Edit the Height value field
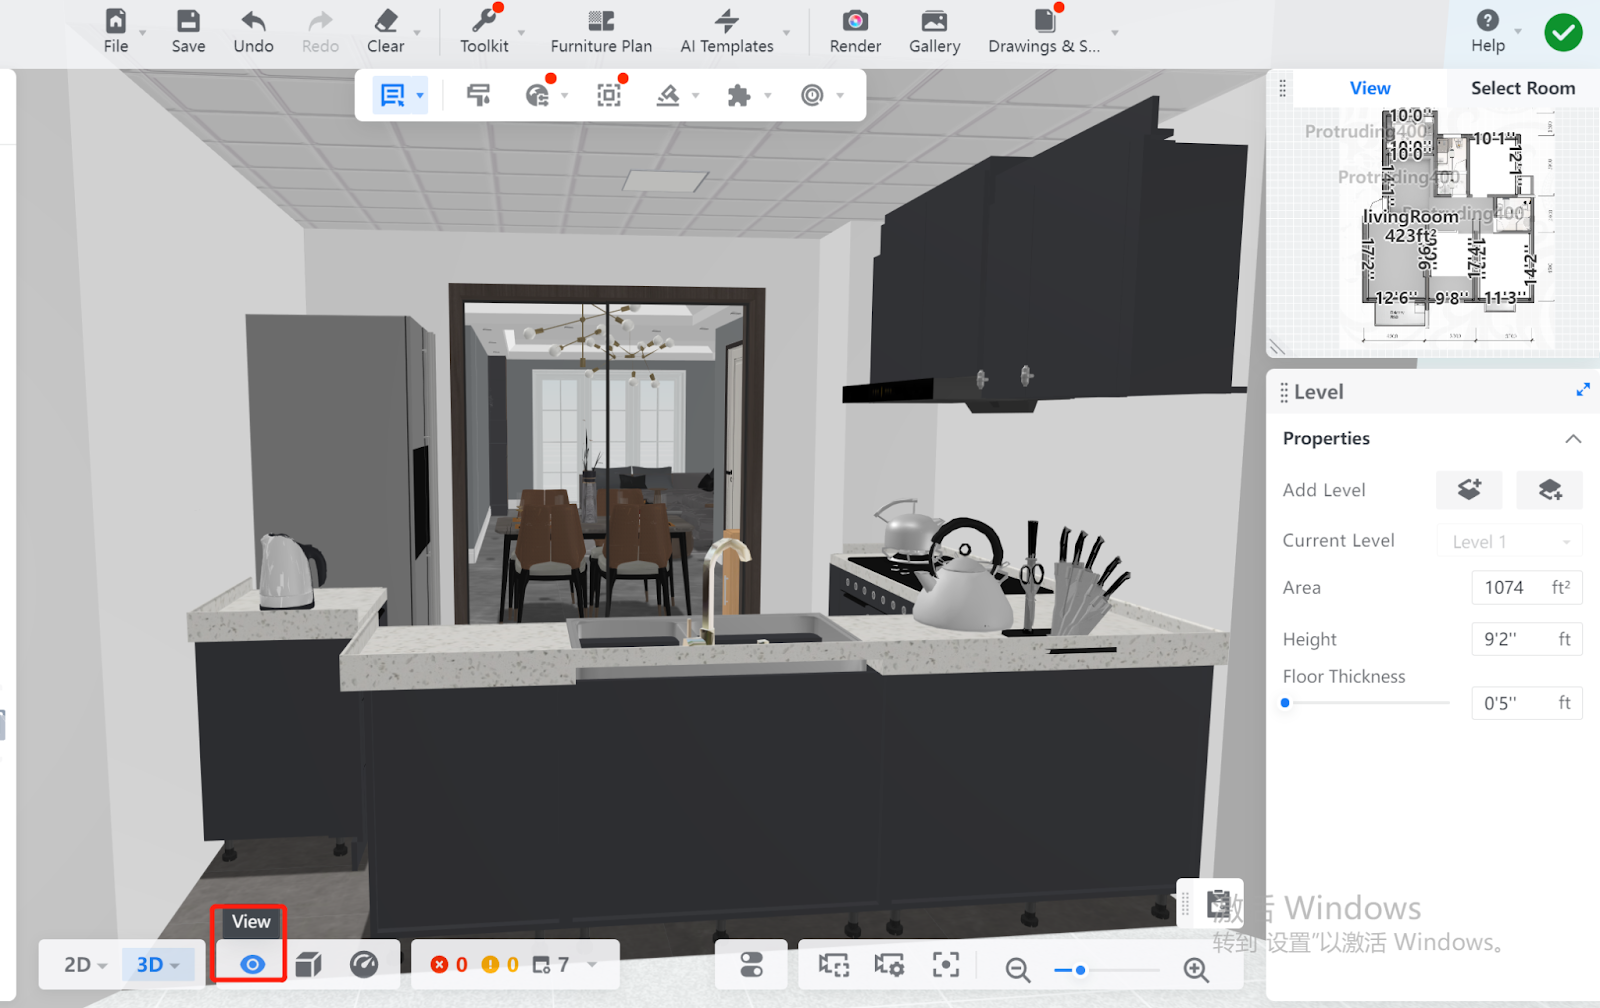 point(1527,639)
